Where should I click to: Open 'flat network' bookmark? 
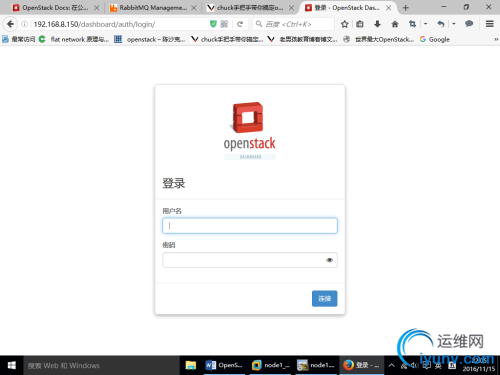point(74,39)
